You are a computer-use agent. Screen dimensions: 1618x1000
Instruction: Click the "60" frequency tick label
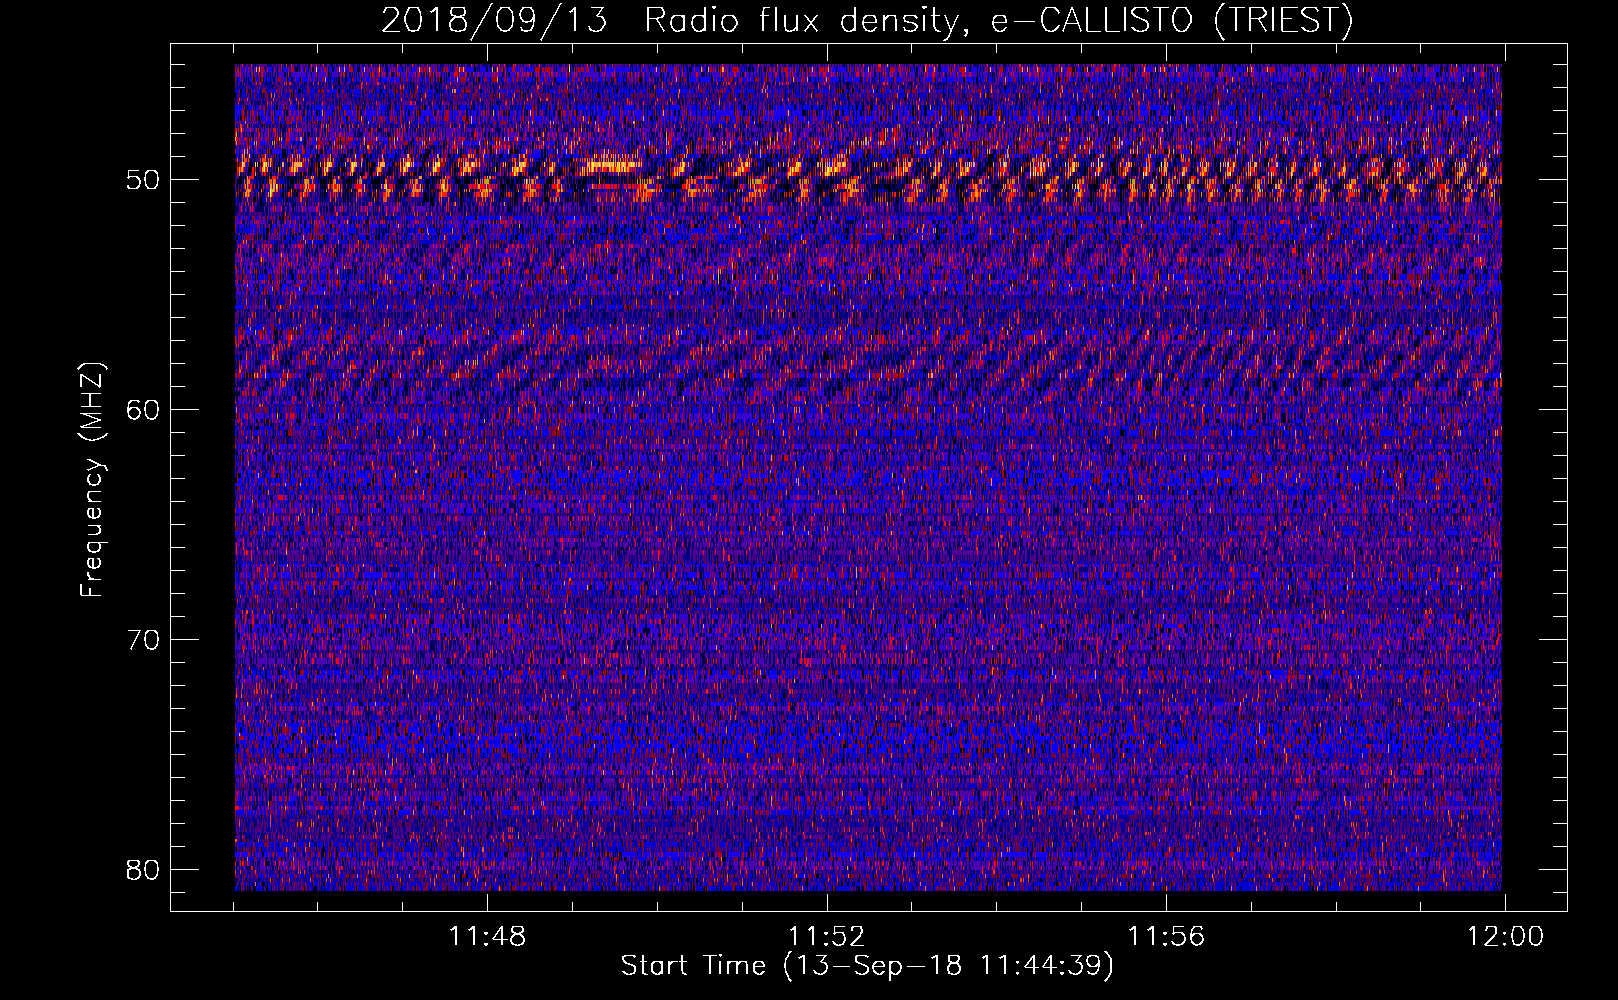(x=144, y=410)
